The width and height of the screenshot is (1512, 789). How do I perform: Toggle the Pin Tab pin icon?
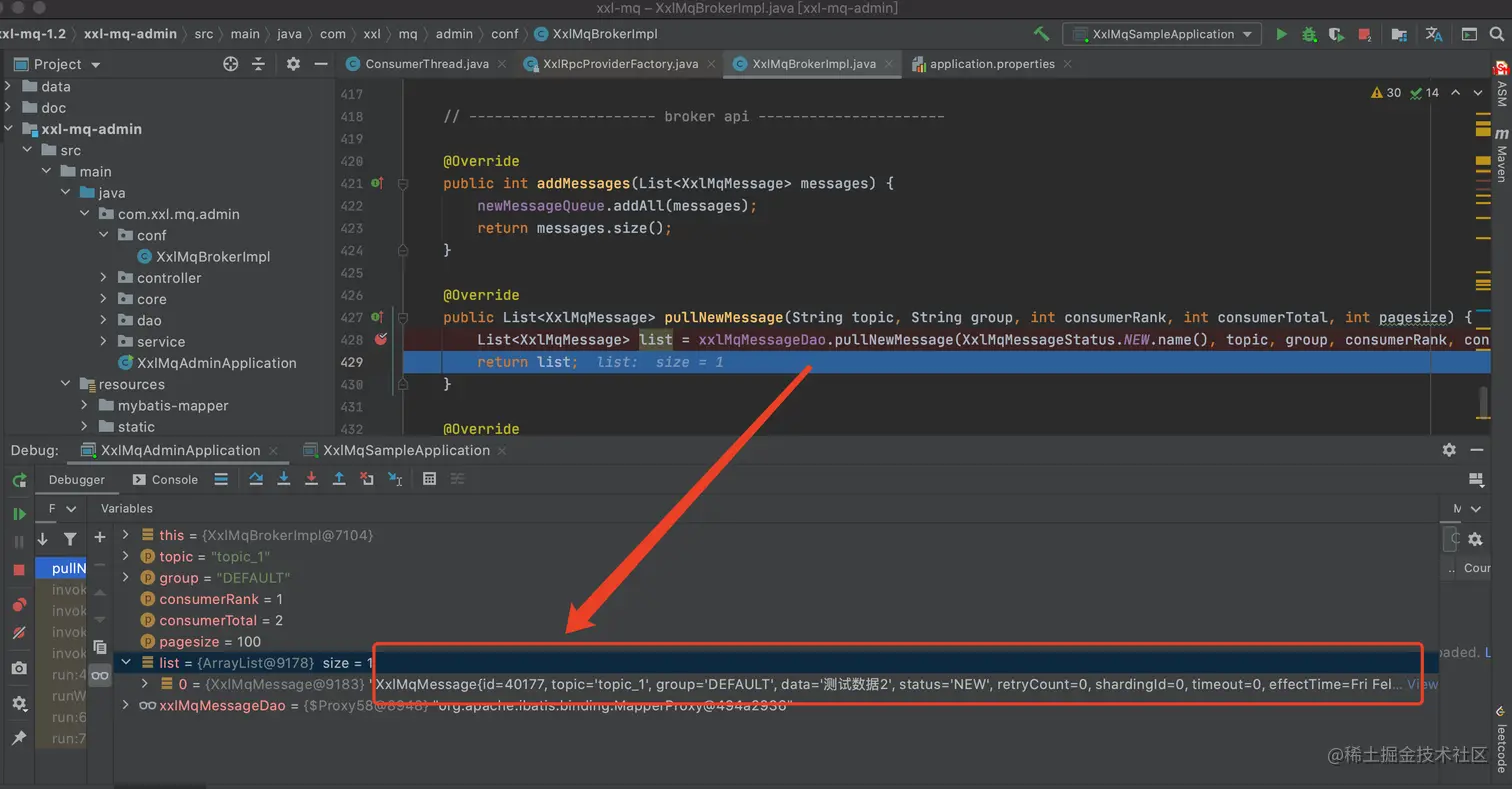19,738
